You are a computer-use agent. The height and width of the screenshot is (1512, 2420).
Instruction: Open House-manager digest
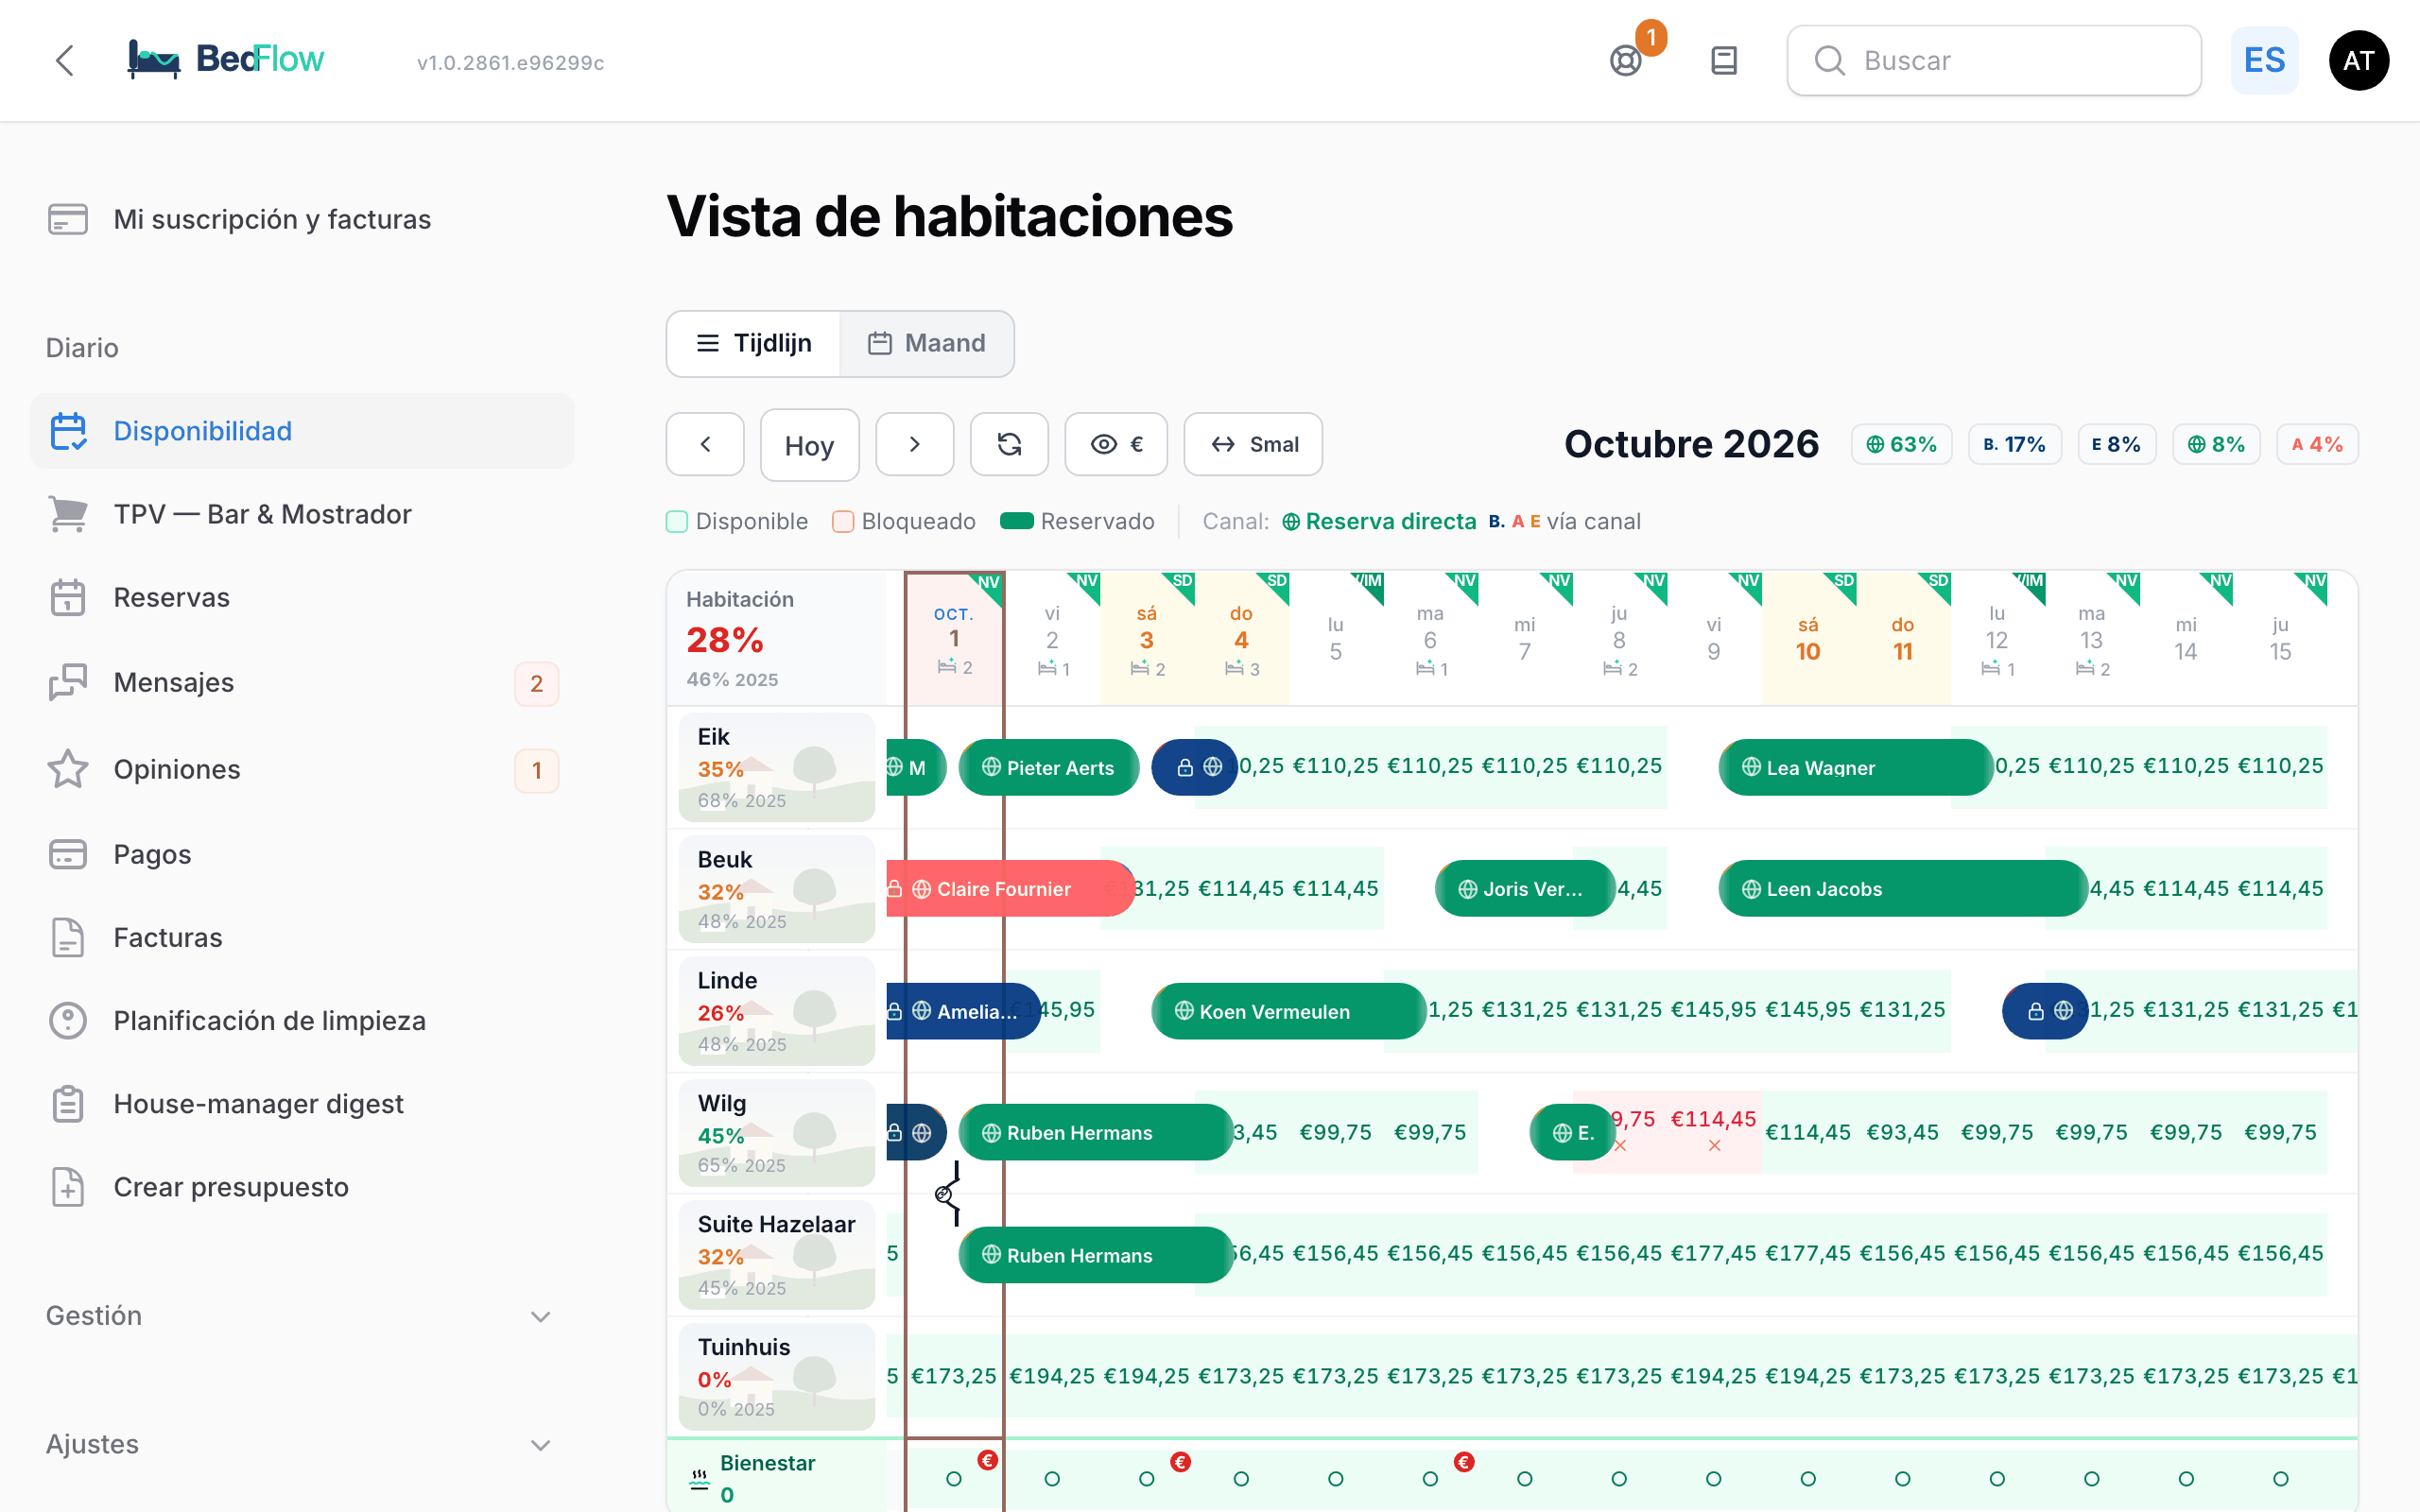click(302, 1103)
